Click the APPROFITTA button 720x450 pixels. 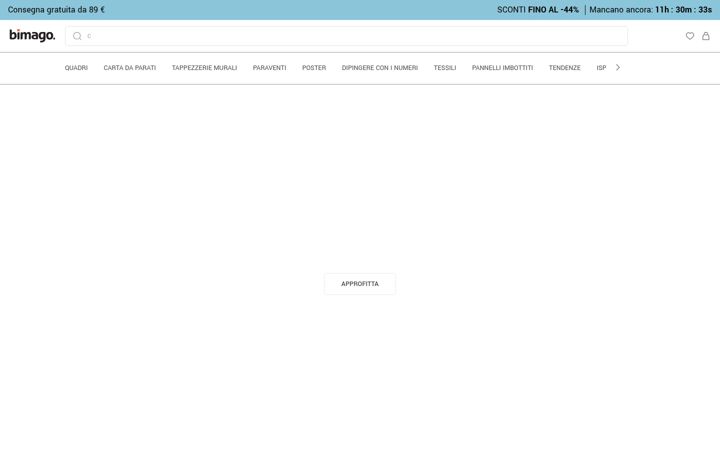tap(360, 284)
